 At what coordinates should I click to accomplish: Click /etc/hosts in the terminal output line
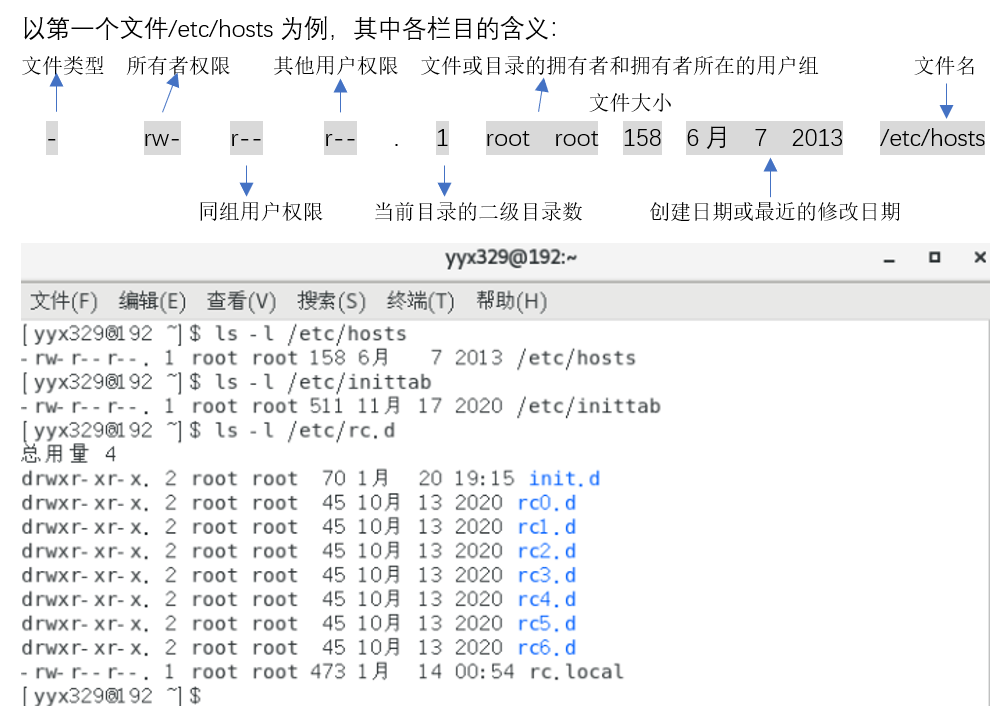[x=577, y=358]
